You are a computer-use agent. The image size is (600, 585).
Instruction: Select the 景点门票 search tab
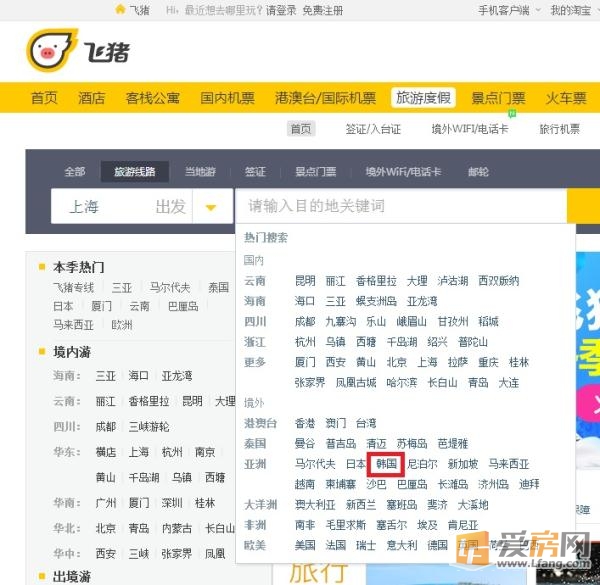(x=316, y=171)
